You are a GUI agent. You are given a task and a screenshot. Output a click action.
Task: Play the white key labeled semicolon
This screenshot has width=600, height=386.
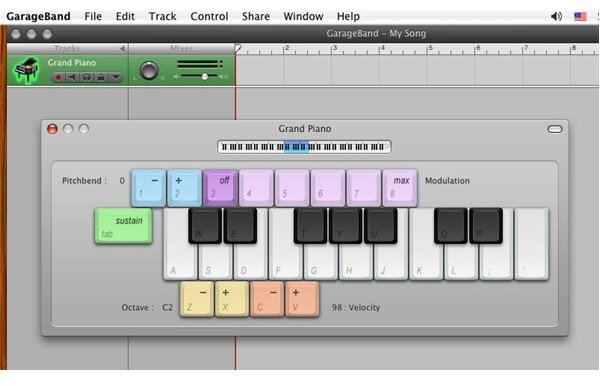(x=496, y=263)
